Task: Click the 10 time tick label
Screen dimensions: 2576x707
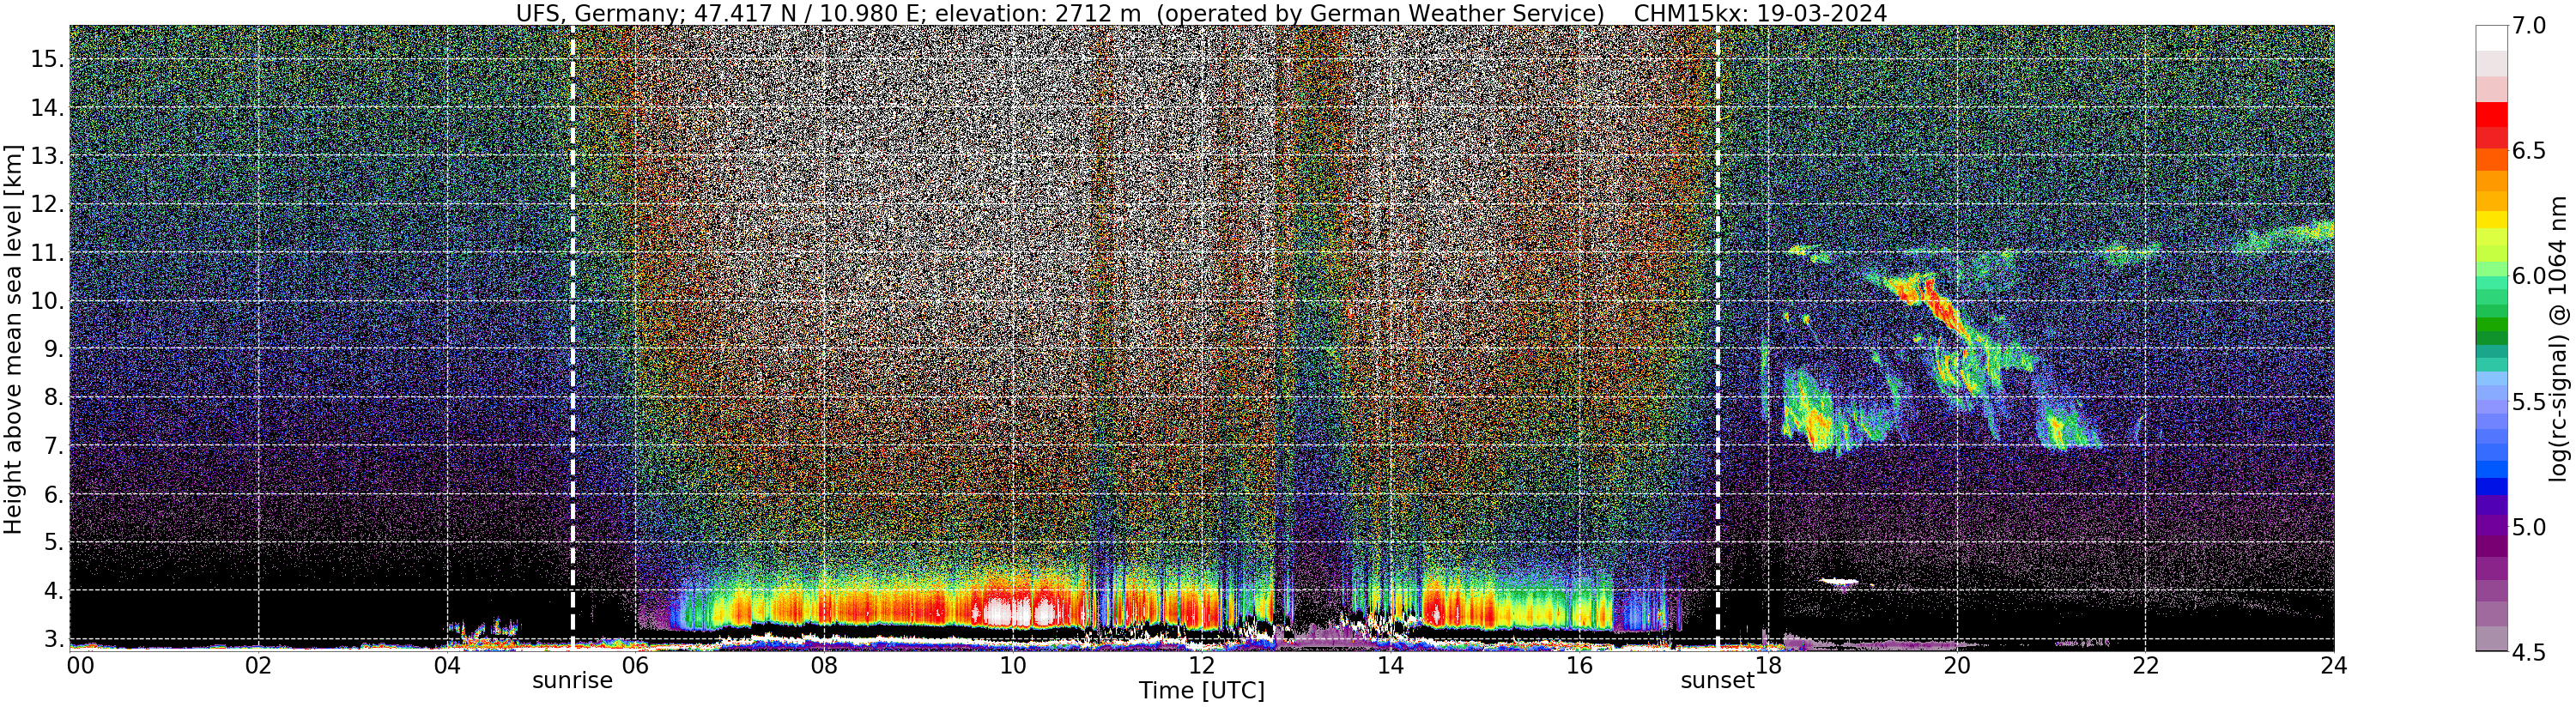Action: pos(1013,664)
